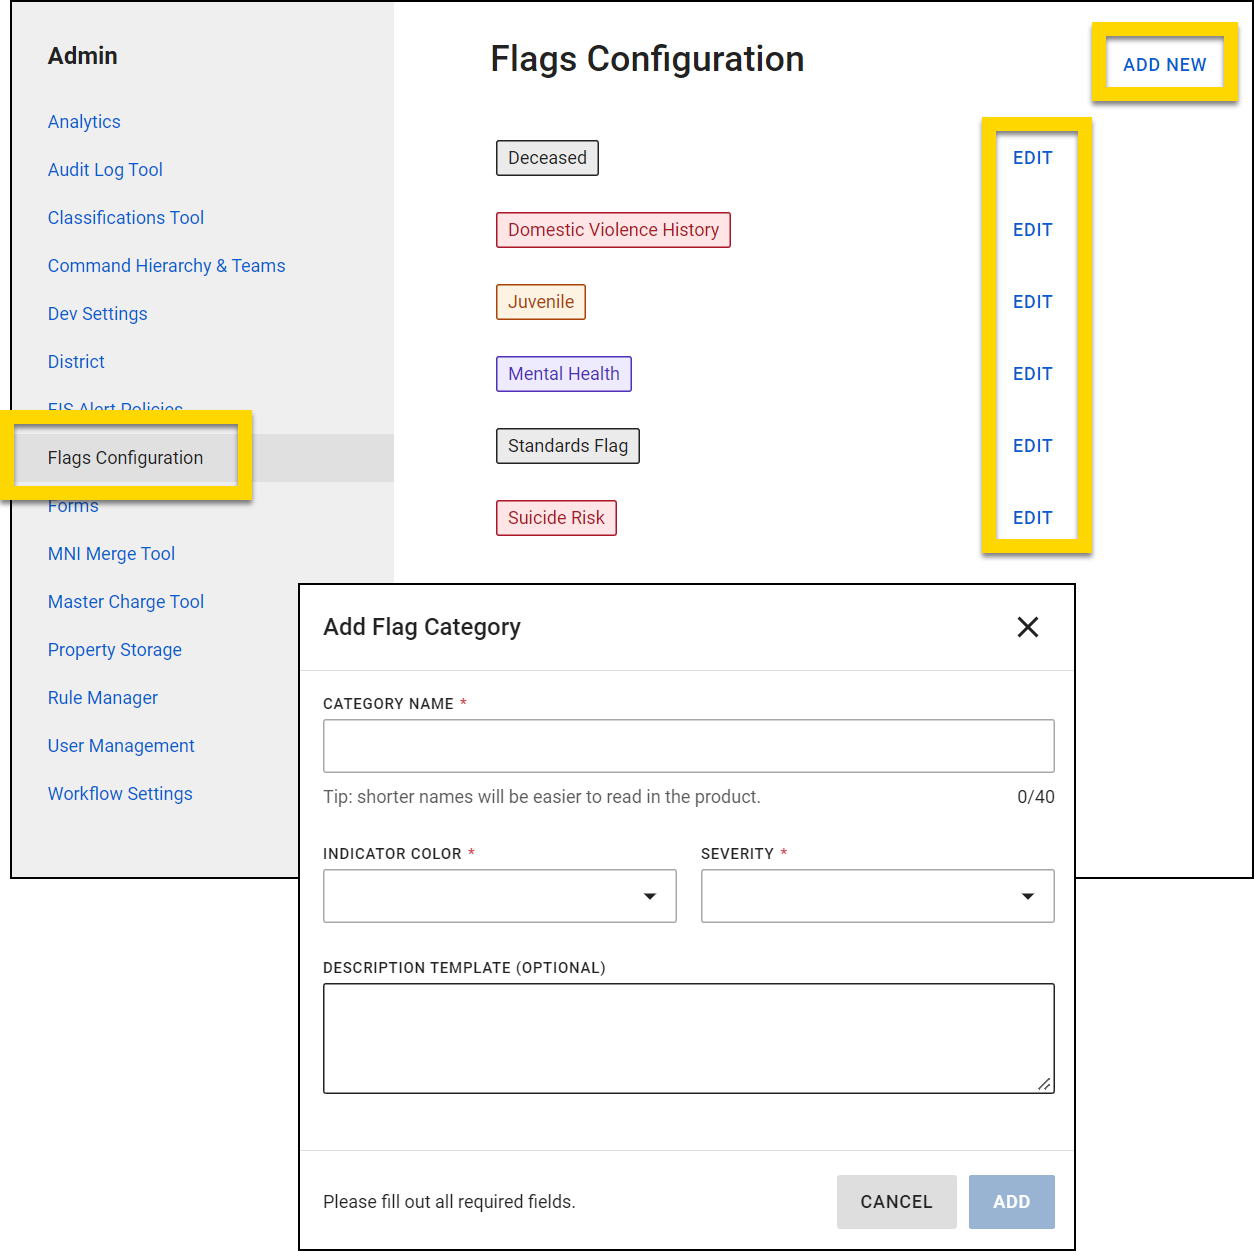Click CANCEL in the Add Flag Category dialog
Image resolution: width=1254 pixels, height=1251 pixels.
pyautogui.click(x=896, y=1201)
